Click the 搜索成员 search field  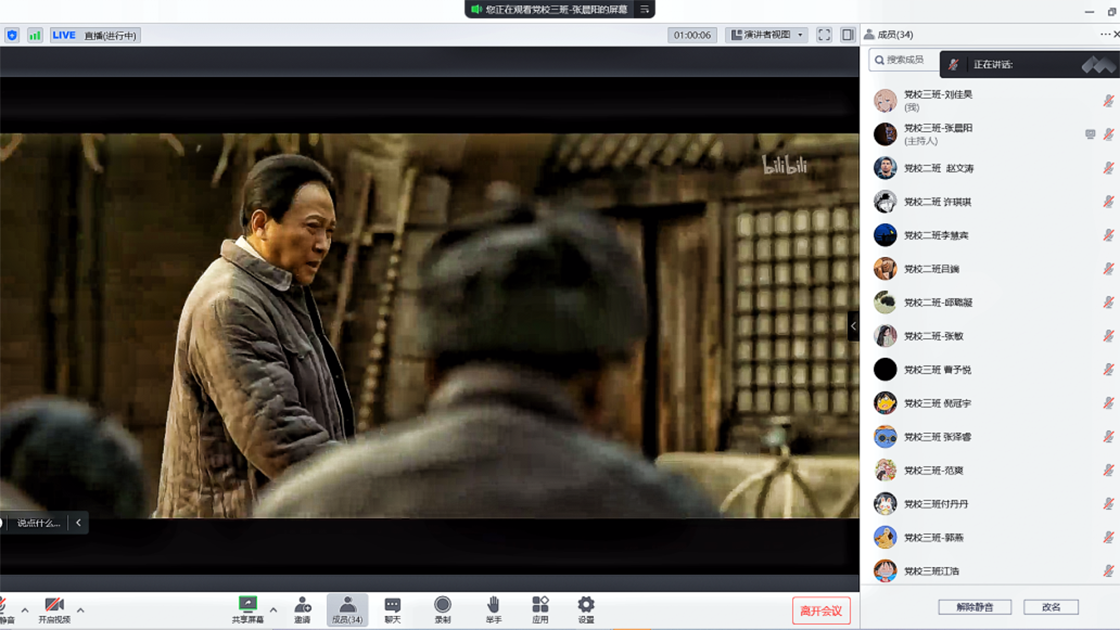click(x=904, y=60)
